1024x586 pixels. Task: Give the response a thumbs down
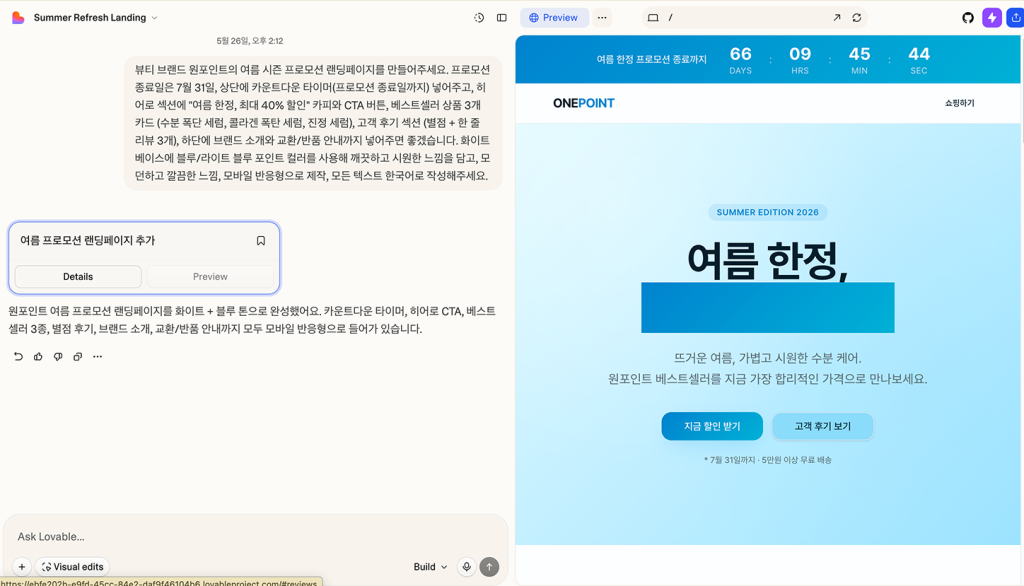[58, 357]
